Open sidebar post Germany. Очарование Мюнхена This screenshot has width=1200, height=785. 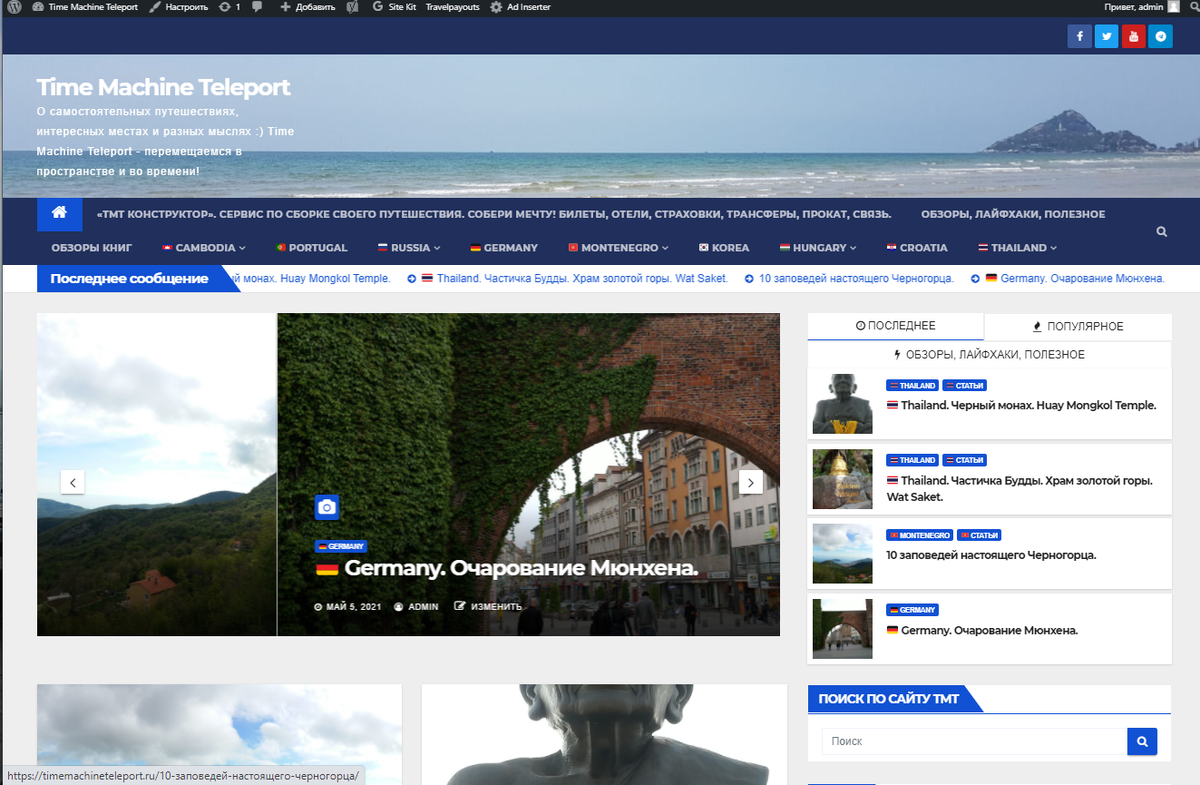[982, 631]
